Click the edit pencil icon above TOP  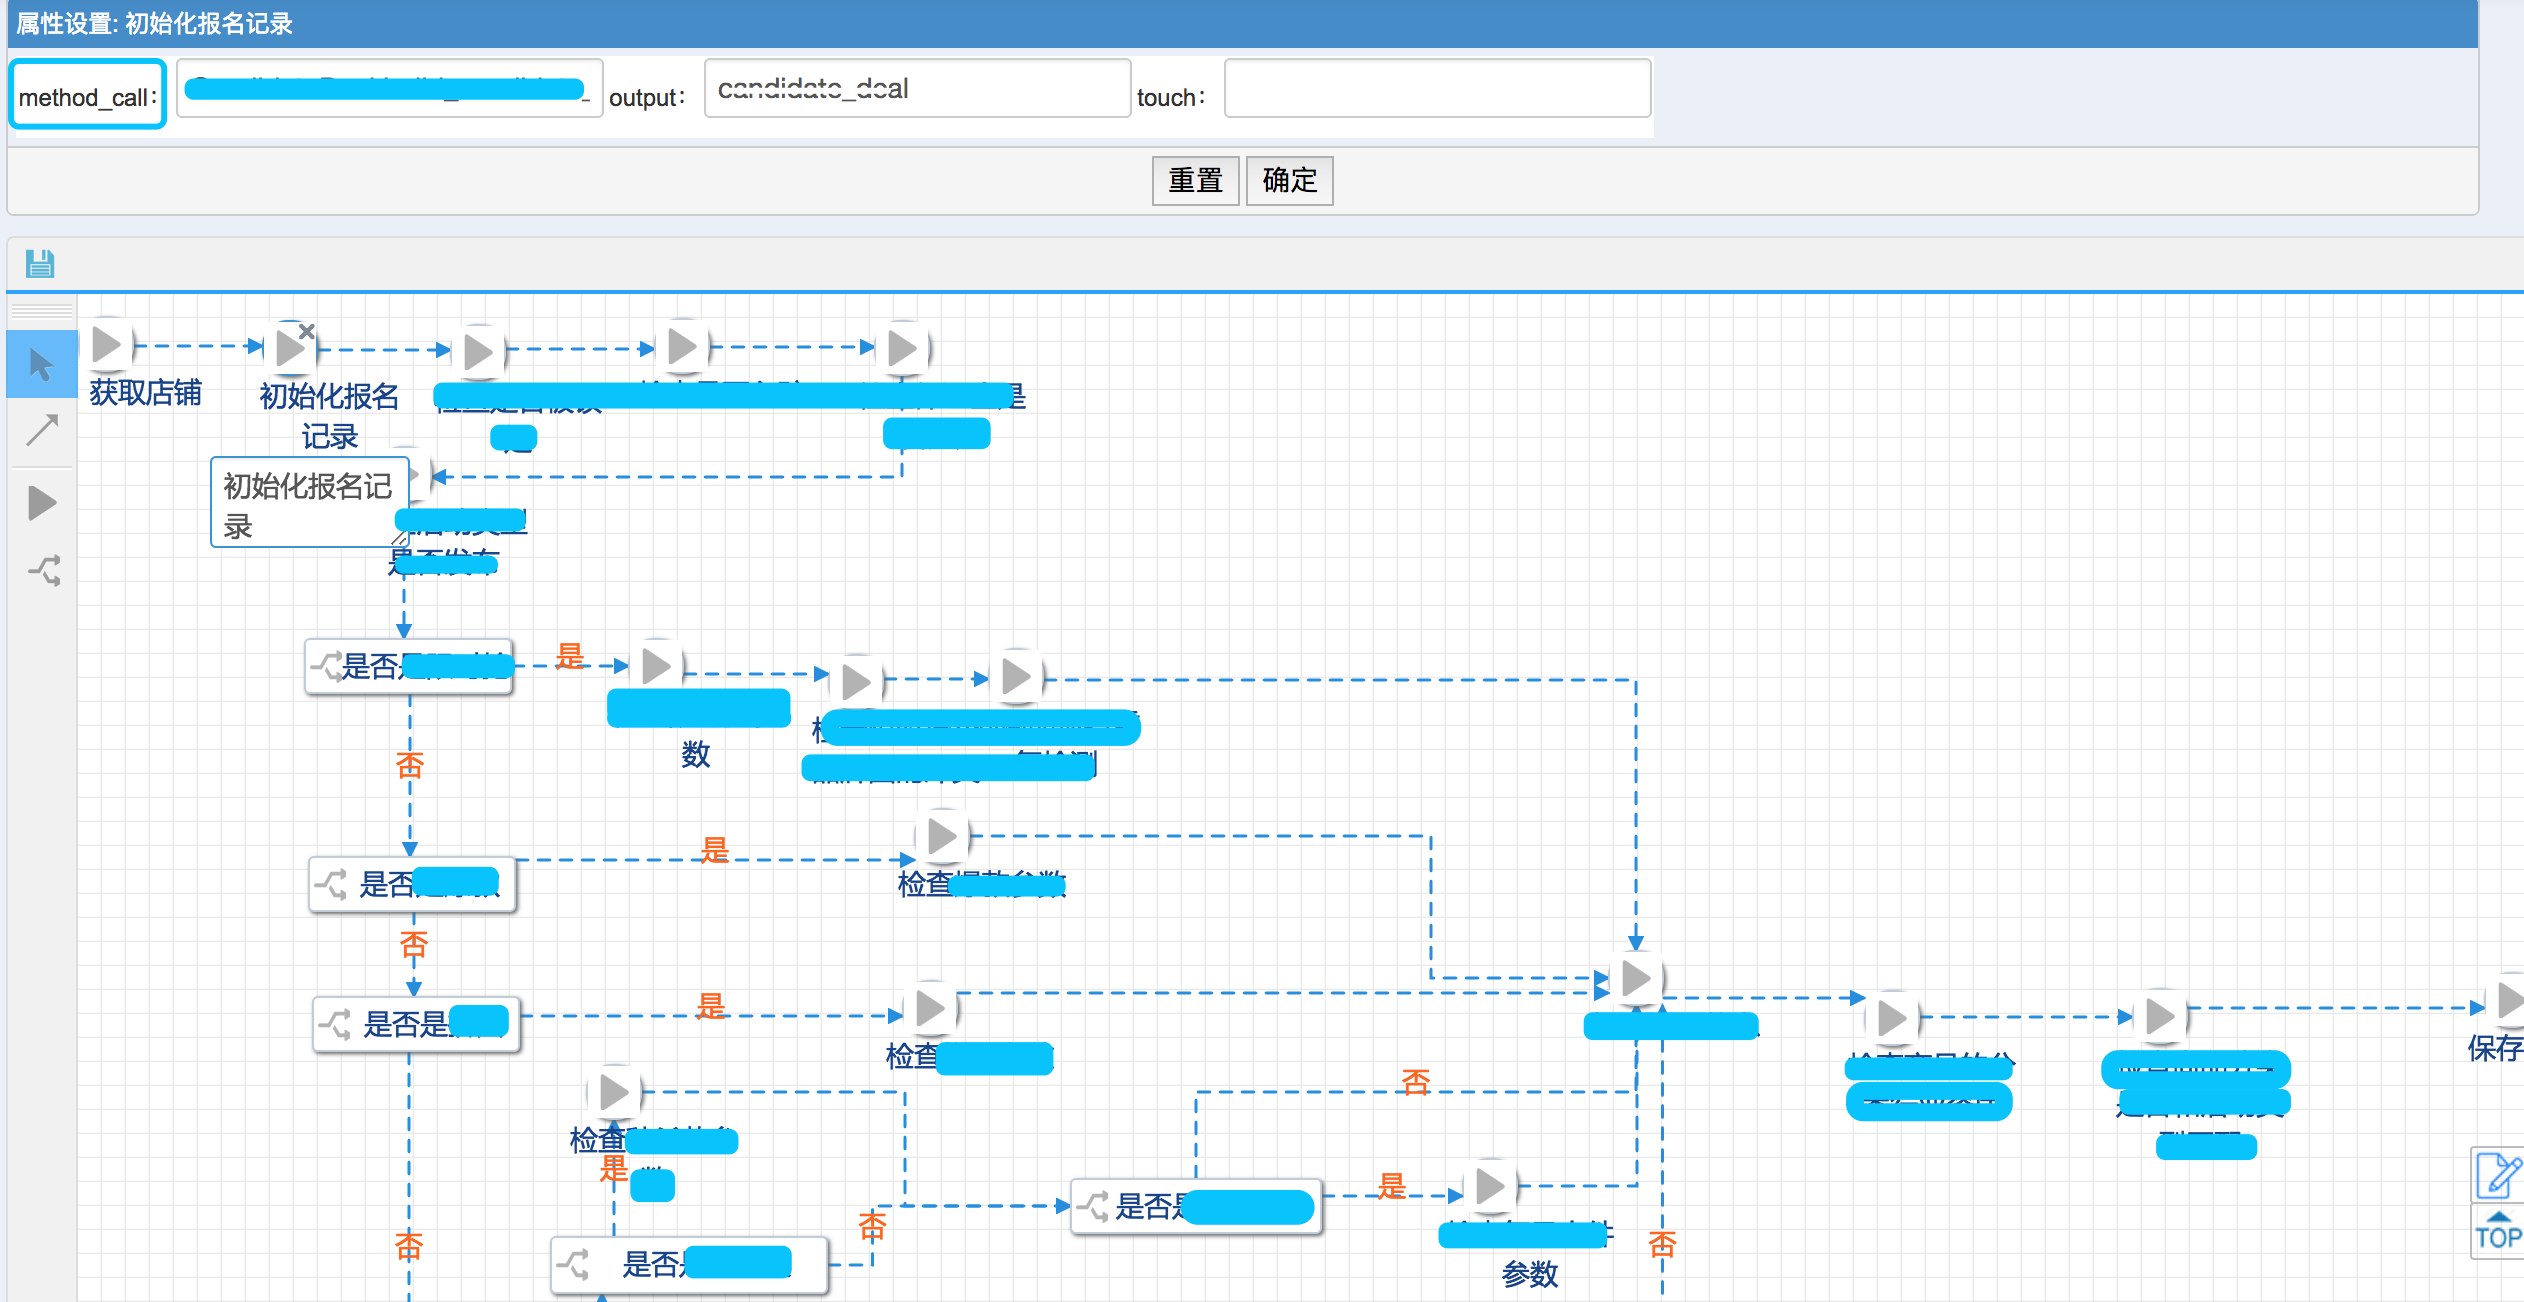pyautogui.click(x=2498, y=1174)
